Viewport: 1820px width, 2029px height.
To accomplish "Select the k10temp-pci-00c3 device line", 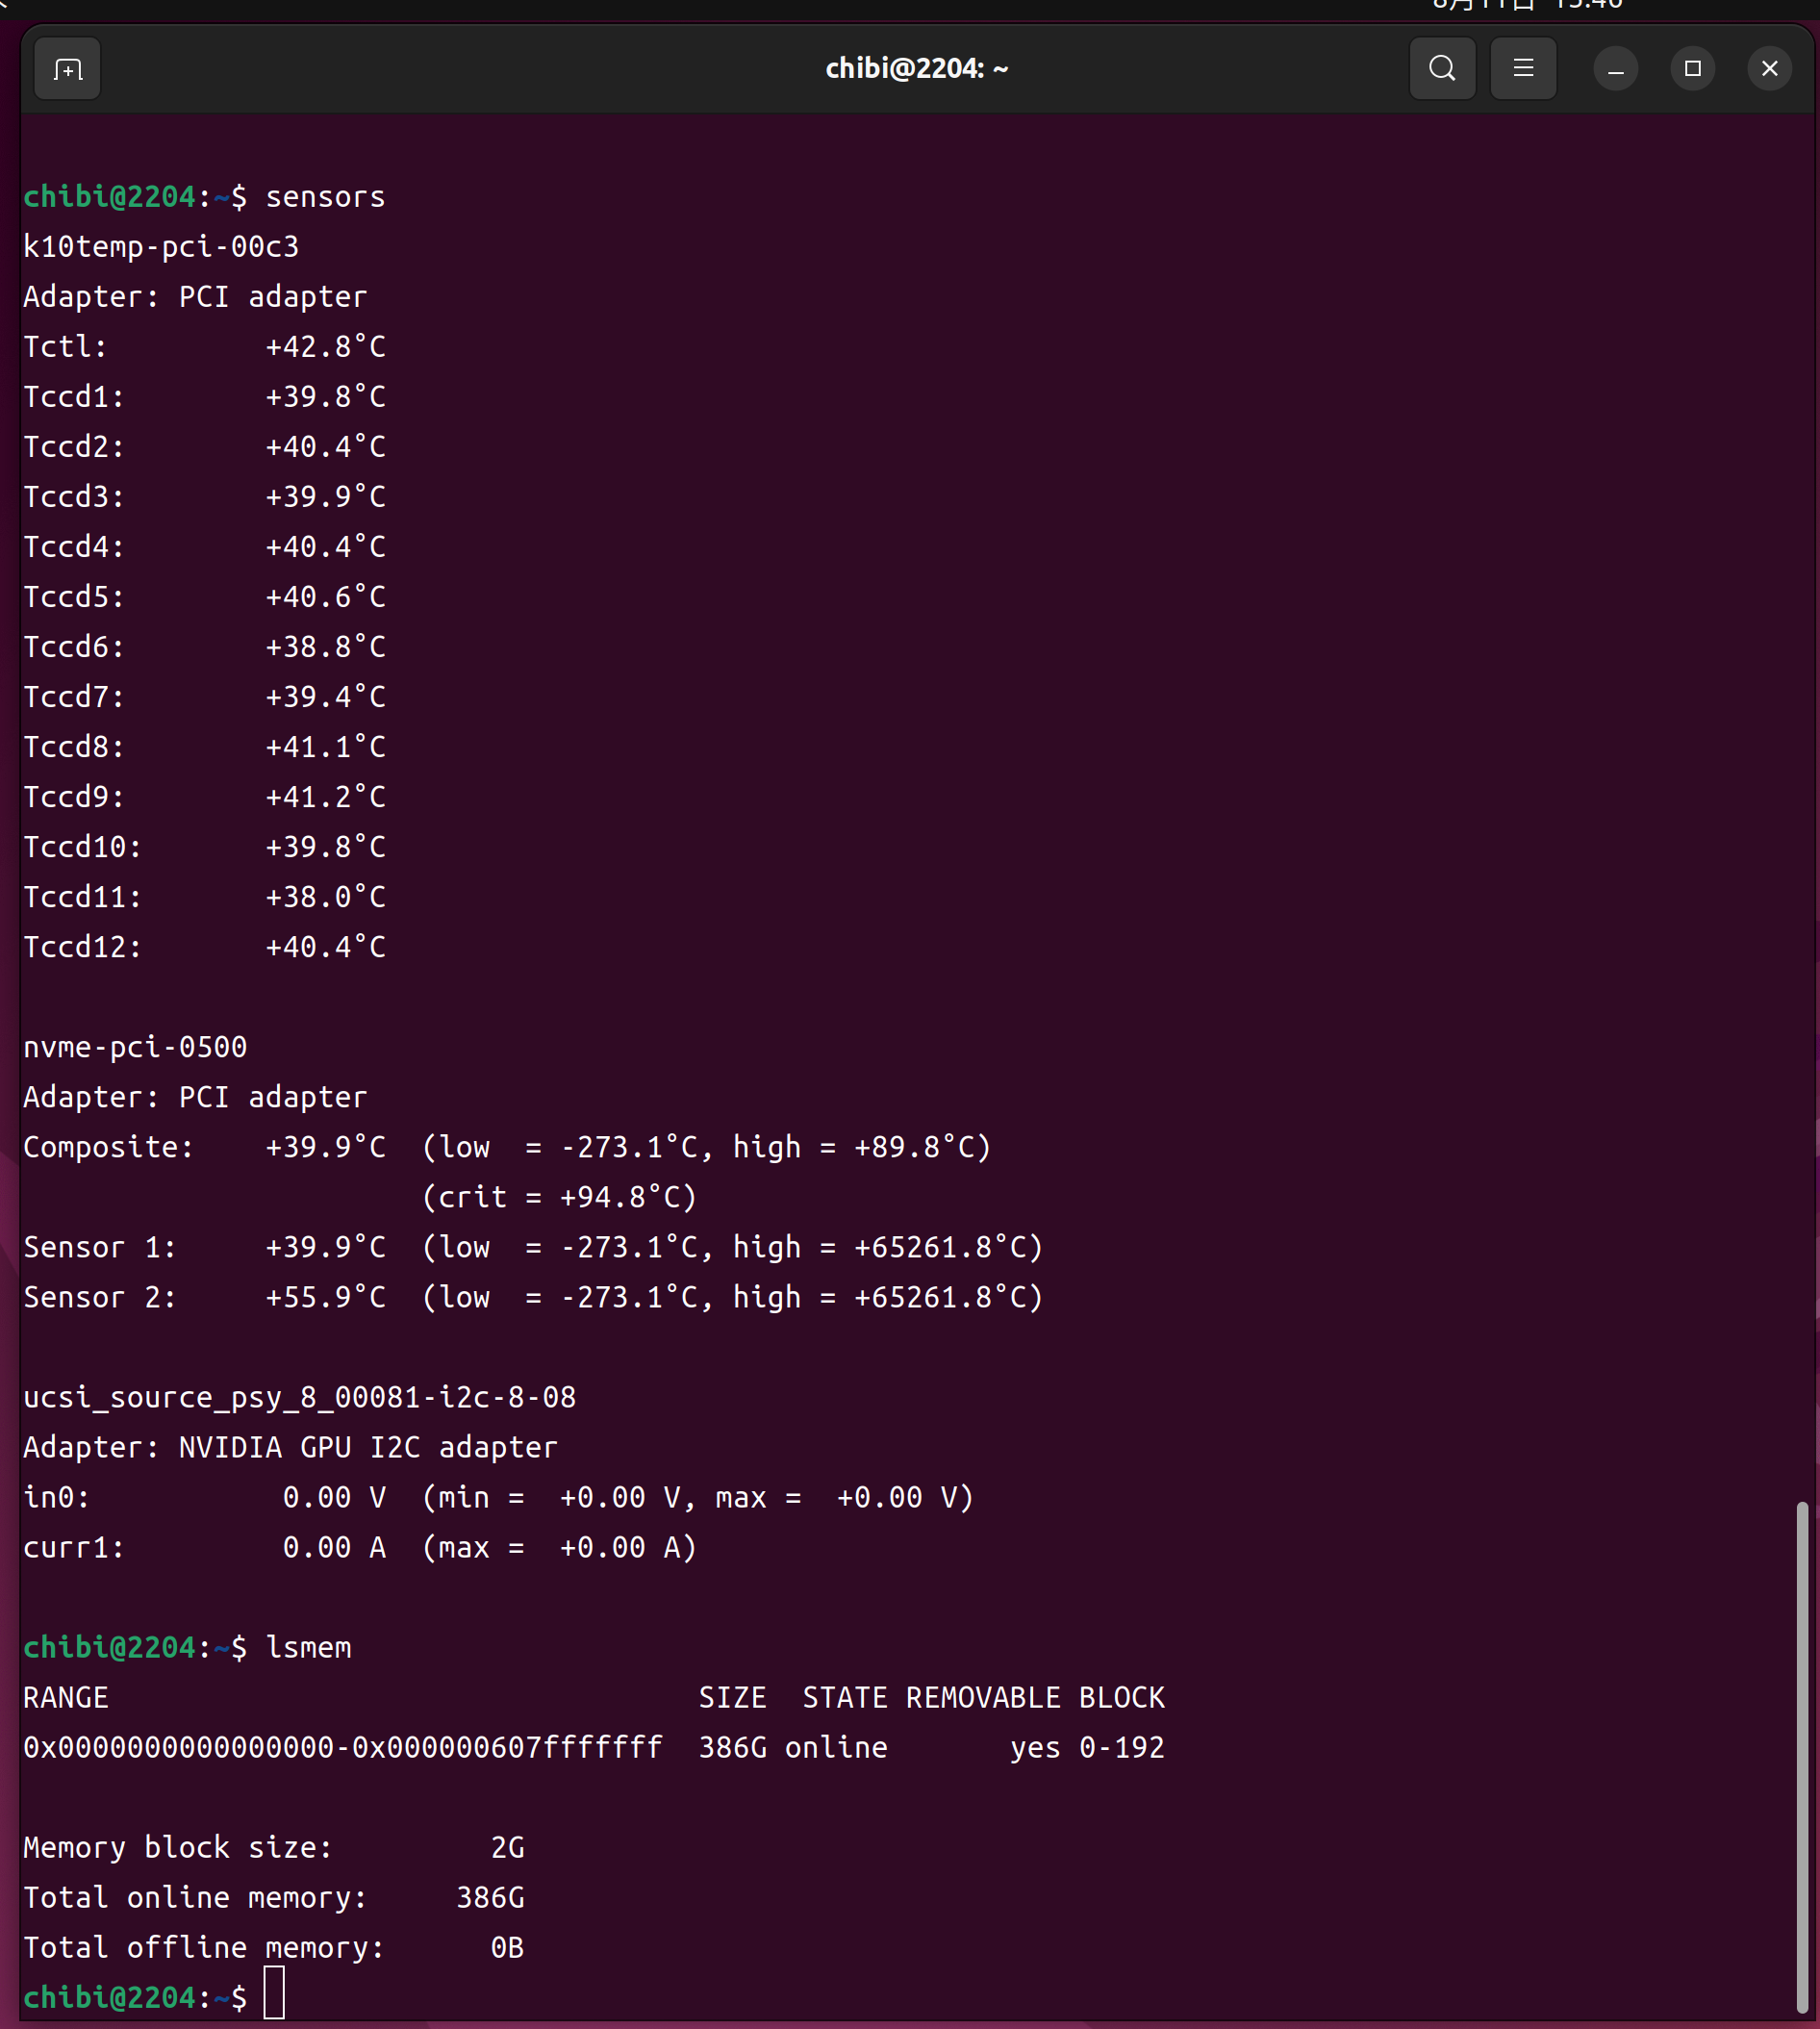I will click(161, 247).
